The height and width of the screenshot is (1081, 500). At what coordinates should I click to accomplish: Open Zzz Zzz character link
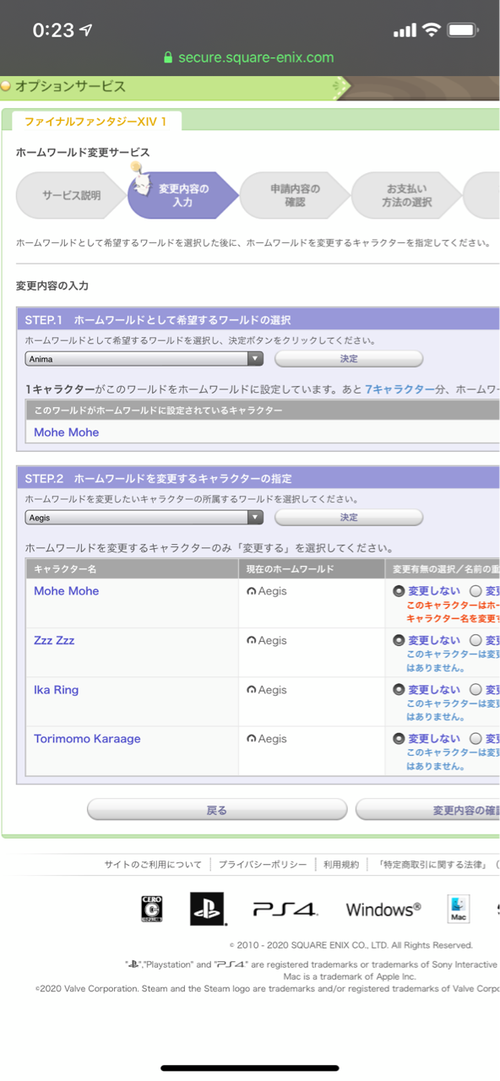pyautogui.click(x=54, y=640)
